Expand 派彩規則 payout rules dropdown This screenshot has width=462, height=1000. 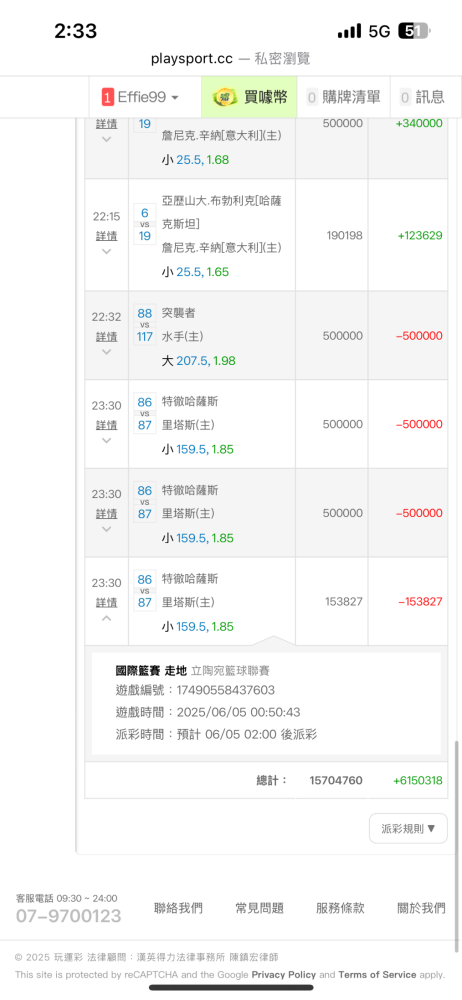pos(408,828)
